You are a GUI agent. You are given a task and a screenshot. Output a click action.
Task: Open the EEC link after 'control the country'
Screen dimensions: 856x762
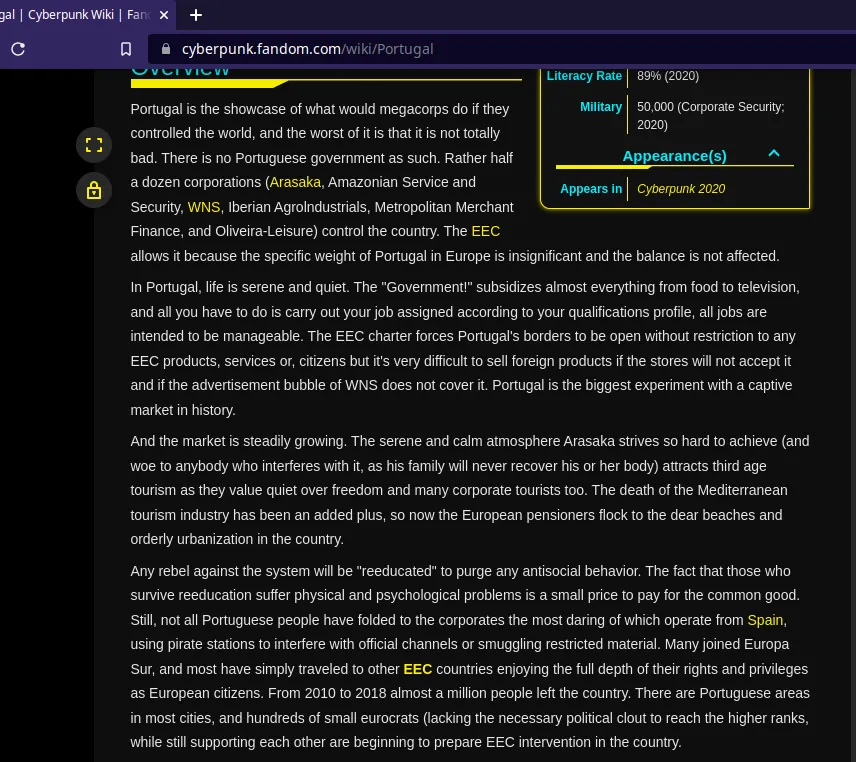tap(485, 231)
